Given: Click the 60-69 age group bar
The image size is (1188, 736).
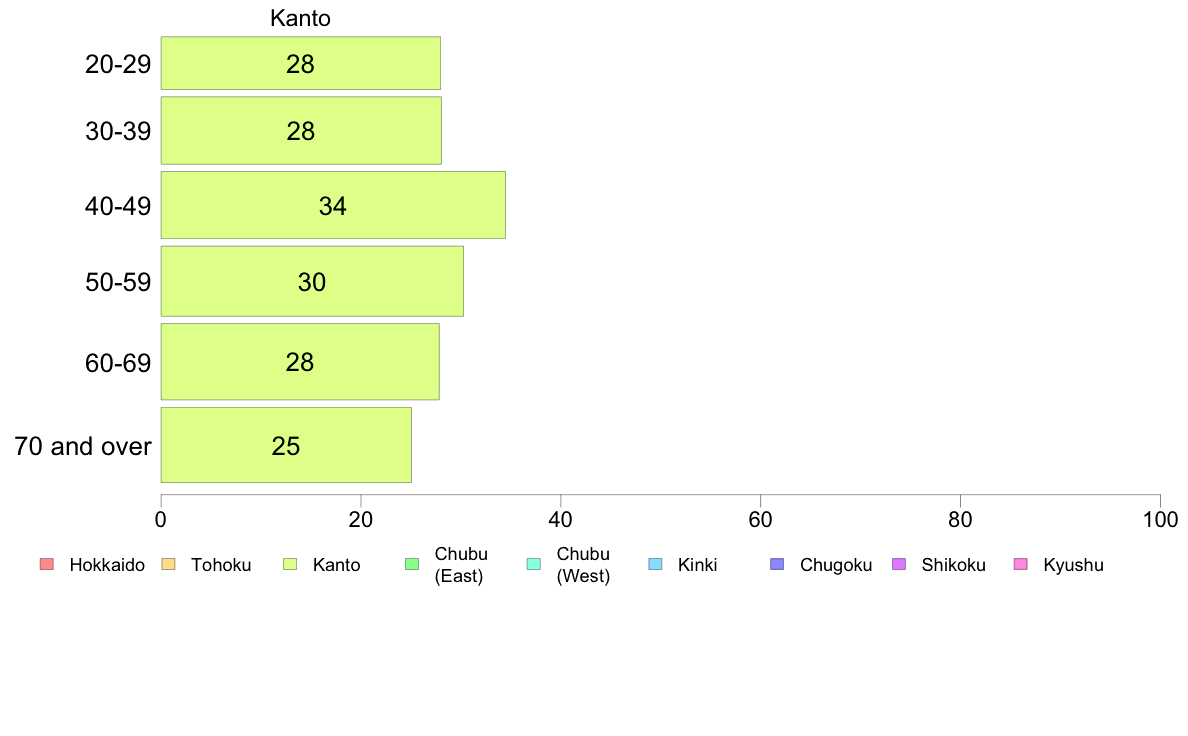Looking at the screenshot, I should click(300, 362).
